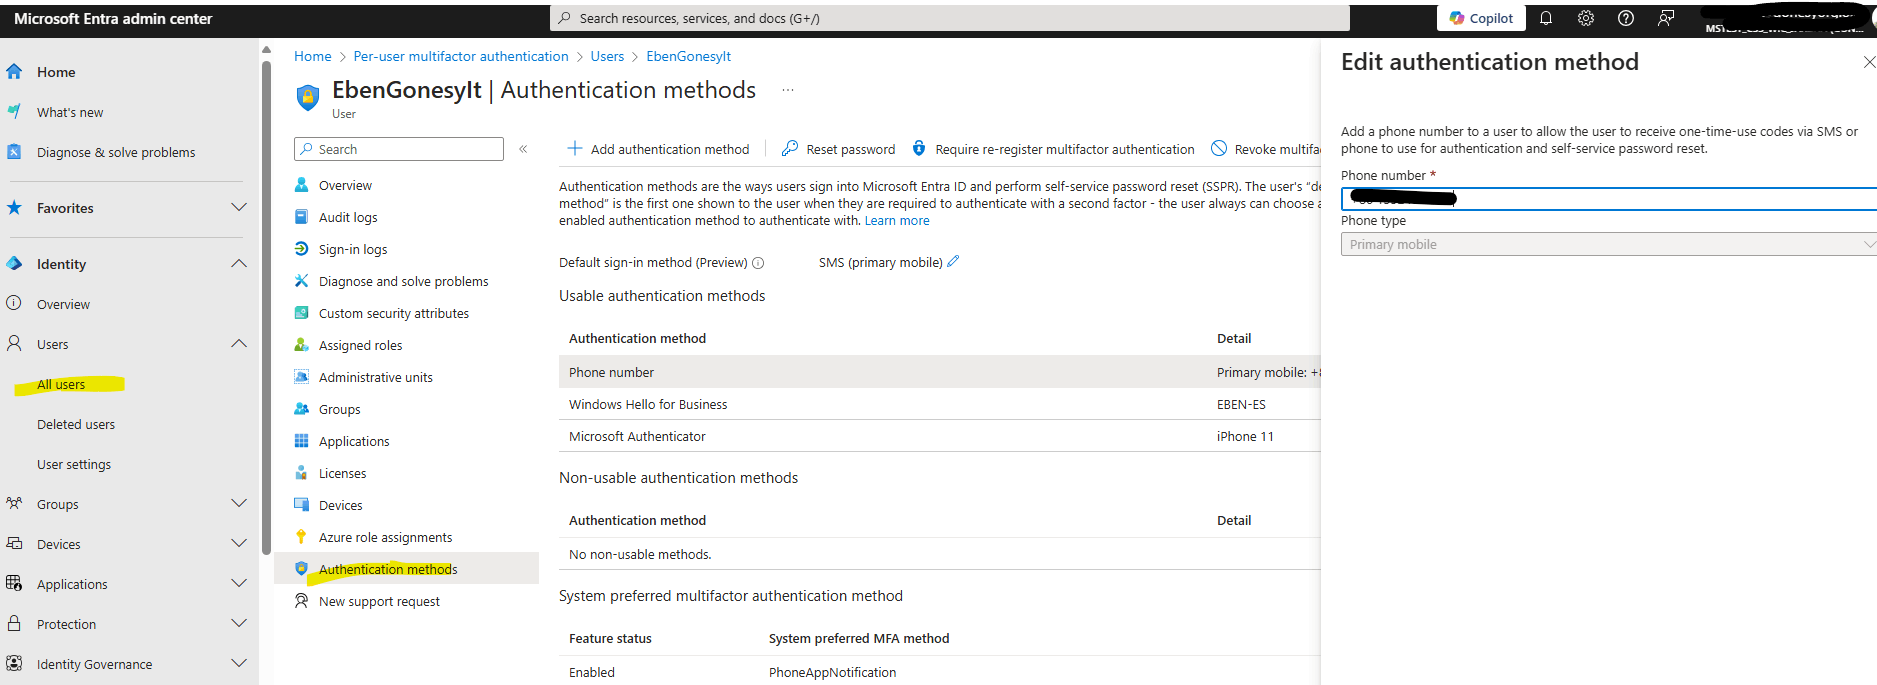Screen dimensions: 1877x685
Task: Open Identity Overview in left sidebar
Action: pyautogui.click(x=63, y=304)
